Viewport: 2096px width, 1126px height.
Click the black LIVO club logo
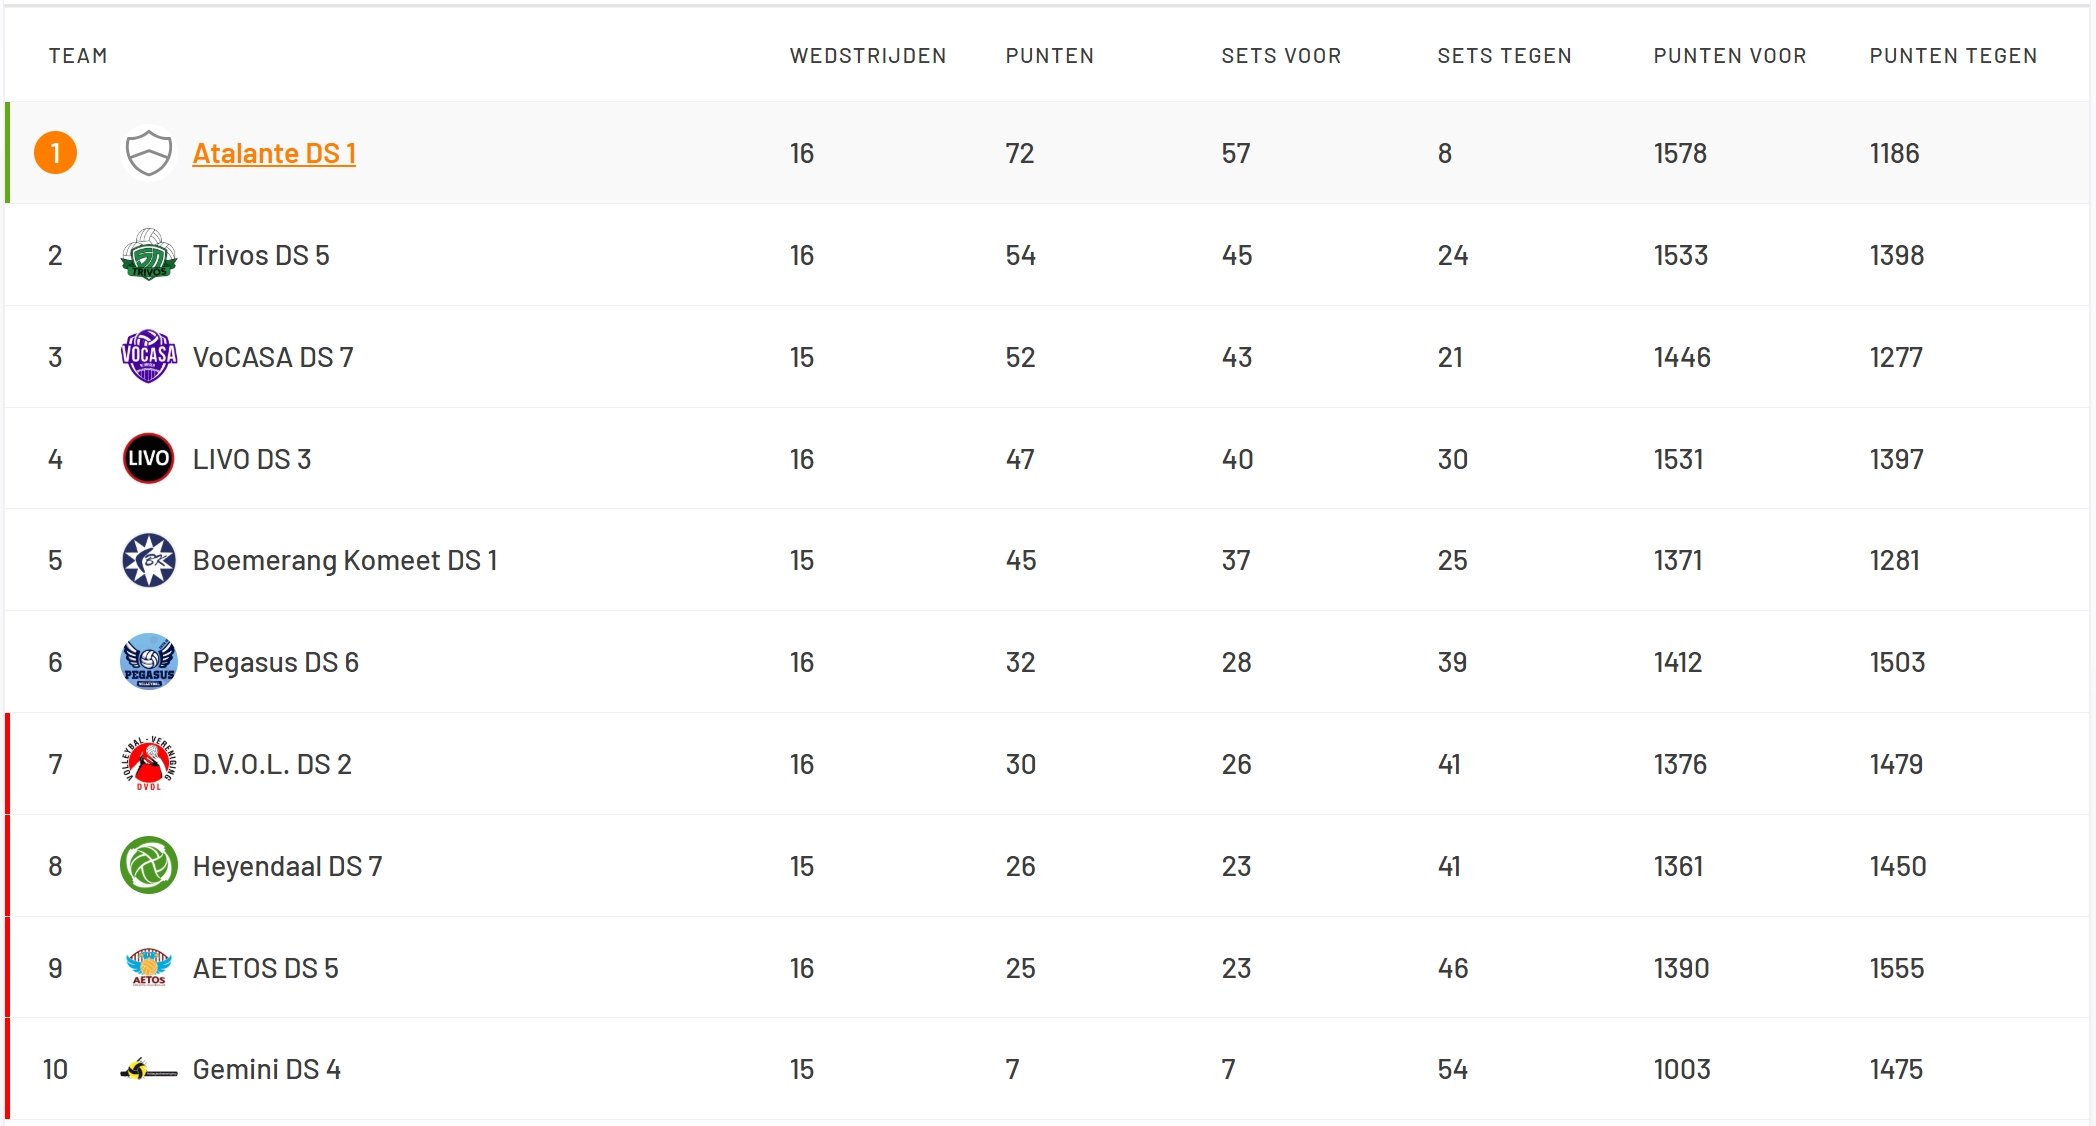(x=148, y=459)
